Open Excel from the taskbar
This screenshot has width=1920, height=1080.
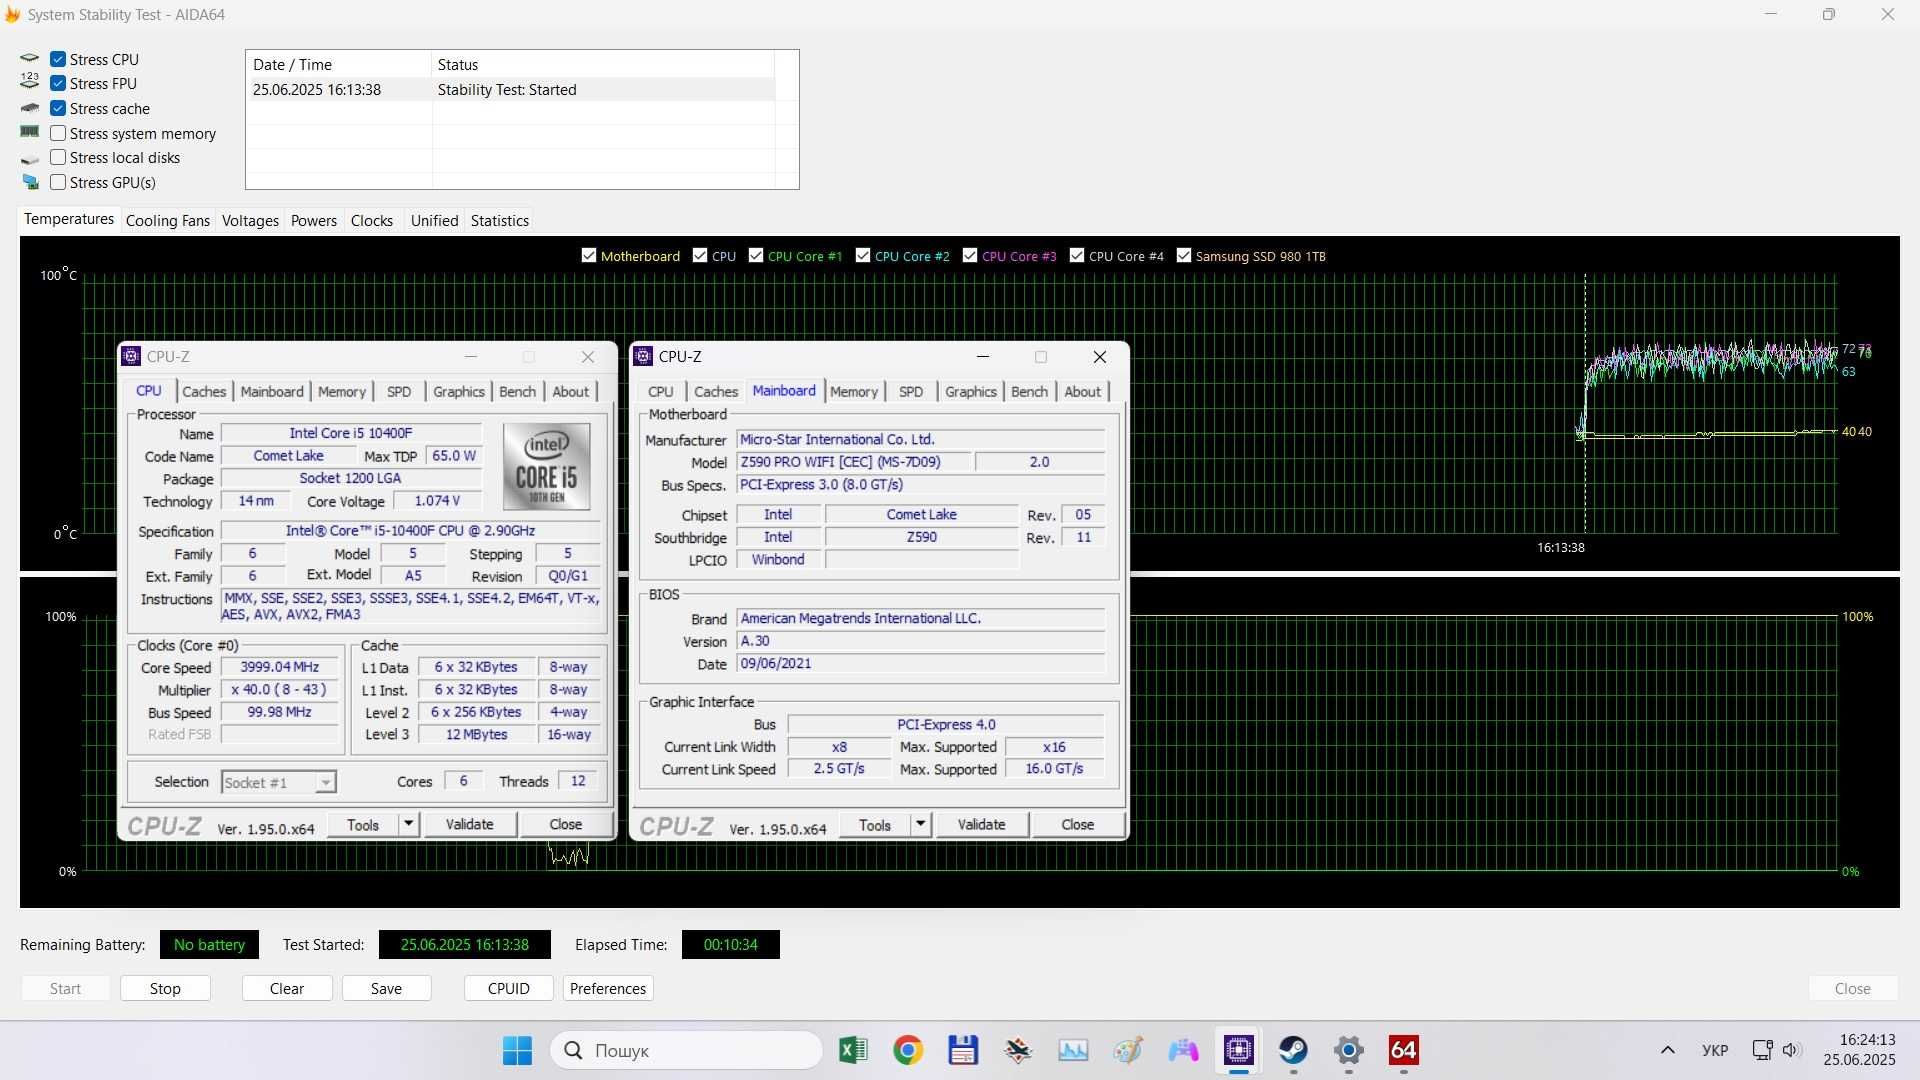click(x=853, y=1050)
